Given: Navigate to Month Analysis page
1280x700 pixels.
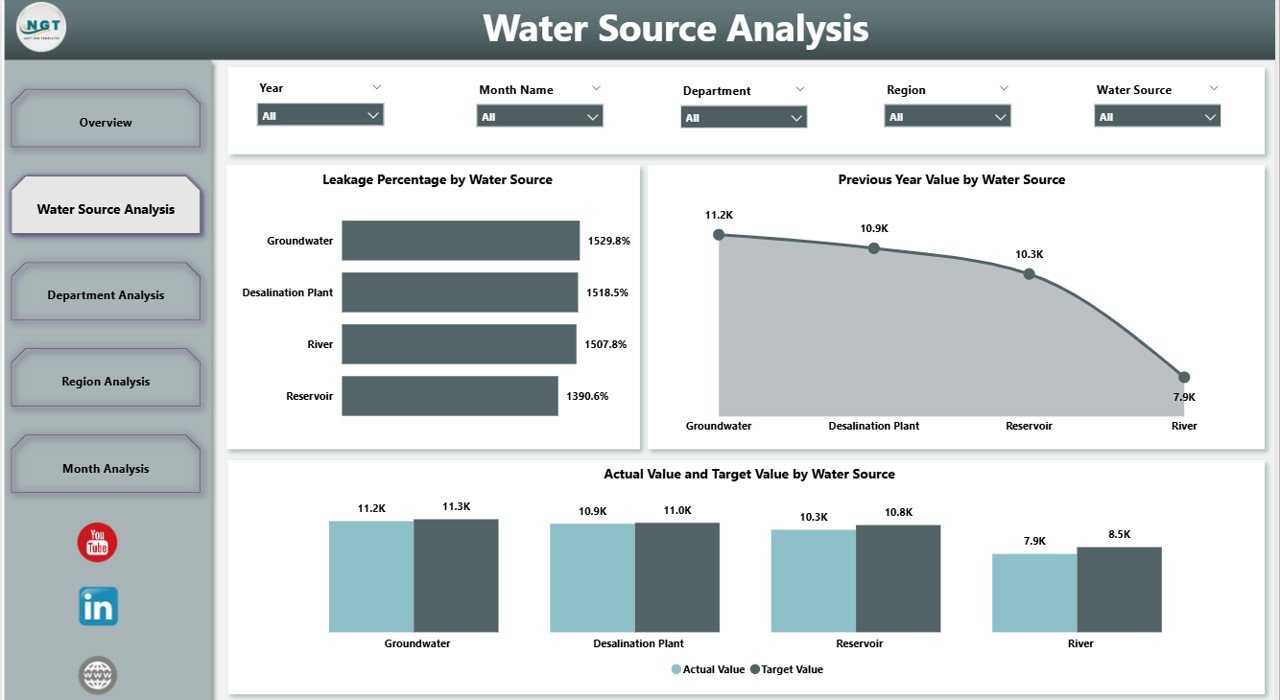Looking at the screenshot, I should coord(105,468).
